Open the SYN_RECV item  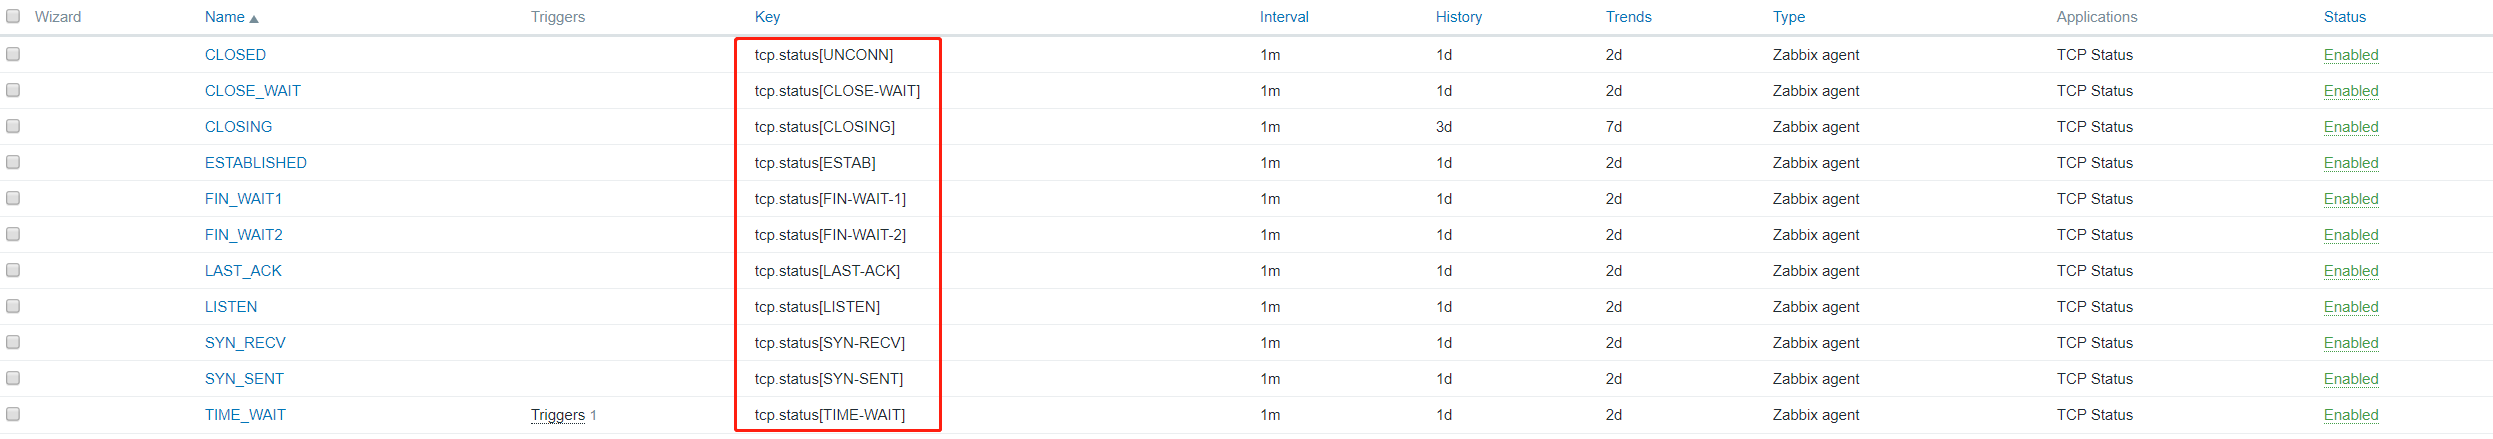click(245, 343)
